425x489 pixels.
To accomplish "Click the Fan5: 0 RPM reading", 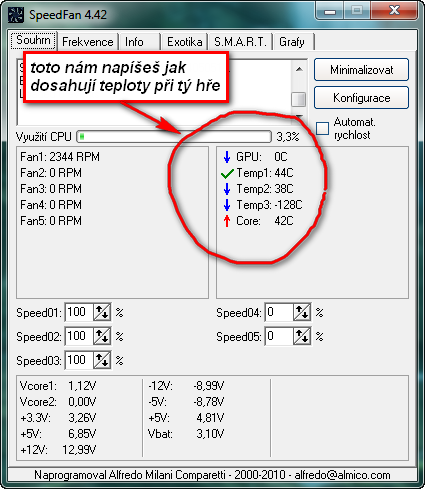I will [51, 221].
